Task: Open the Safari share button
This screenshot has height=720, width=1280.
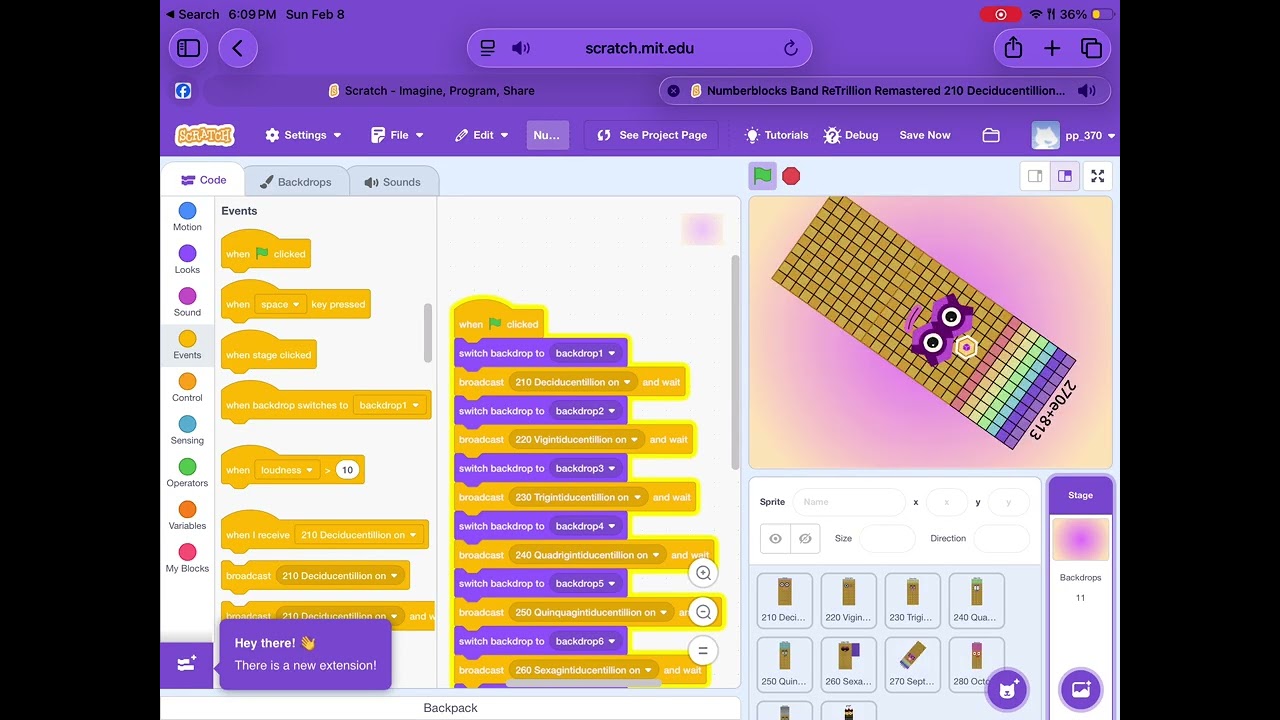Action: click(x=1013, y=48)
